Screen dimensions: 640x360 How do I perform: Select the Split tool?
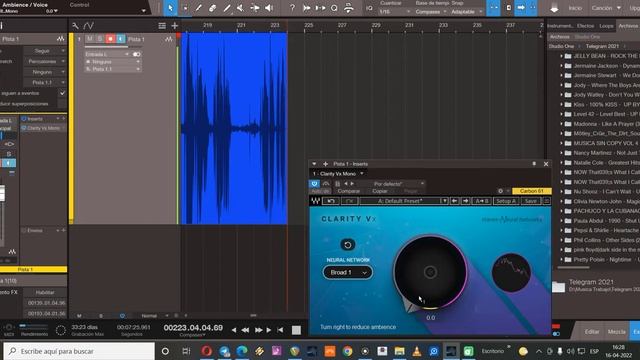click(x=199, y=8)
